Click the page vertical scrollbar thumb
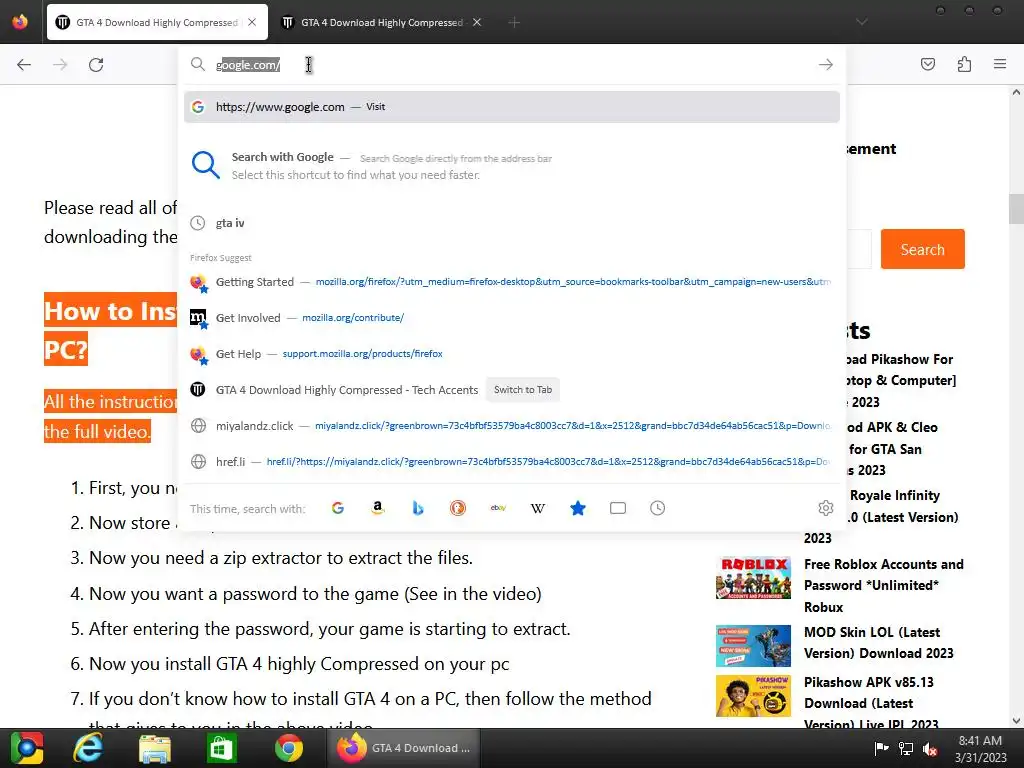Image resolution: width=1024 pixels, height=768 pixels. (x=1016, y=209)
